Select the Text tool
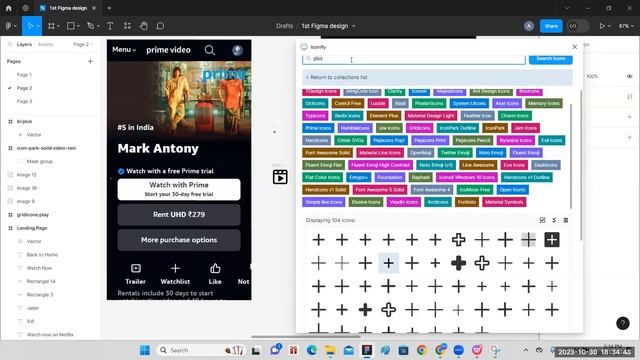The width and height of the screenshot is (640, 360). pyautogui.click(x=110, y=26)
